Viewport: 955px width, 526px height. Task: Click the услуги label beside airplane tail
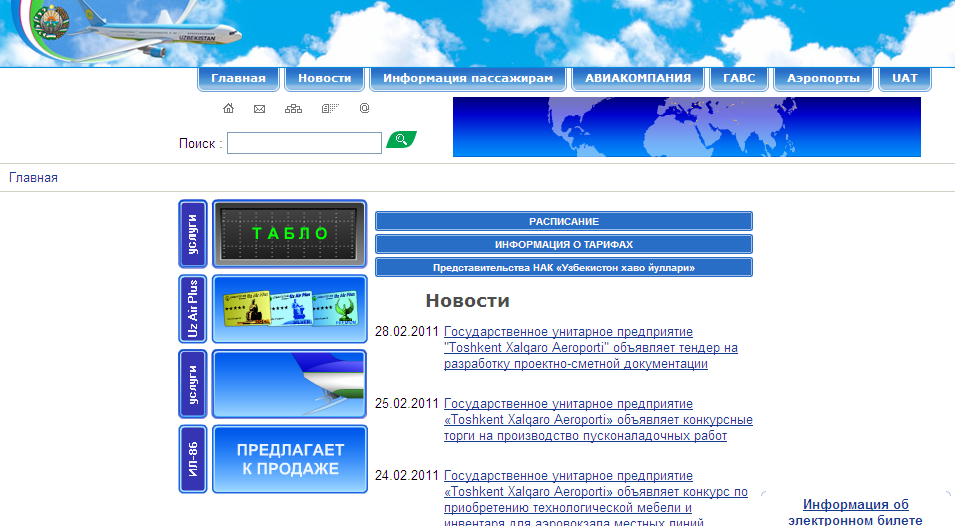pyautogui.click(x=193, y=384)
